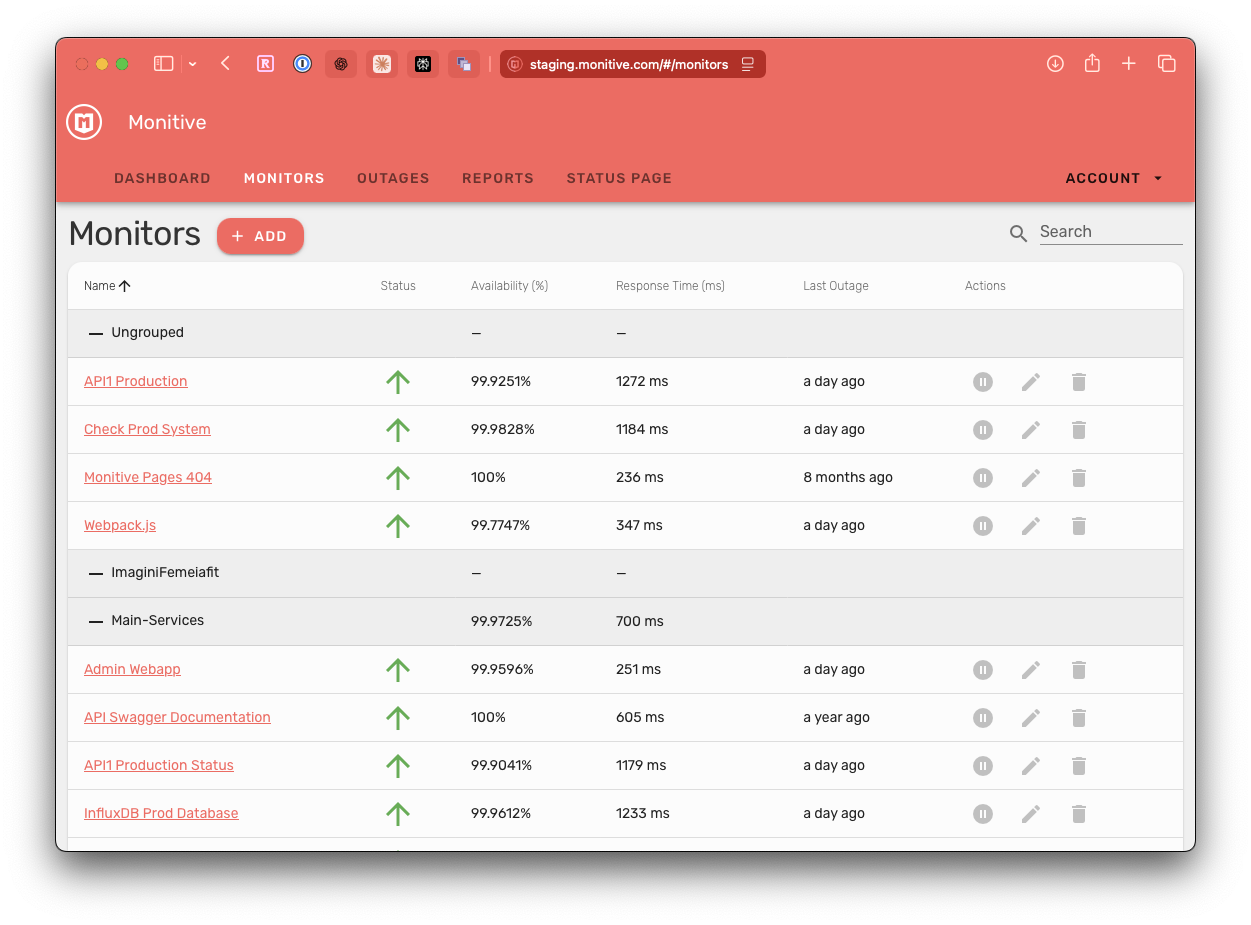Screen dimensions: 1251x925
Task: Click the Monitive logo icon
Action: coord(83,121)
